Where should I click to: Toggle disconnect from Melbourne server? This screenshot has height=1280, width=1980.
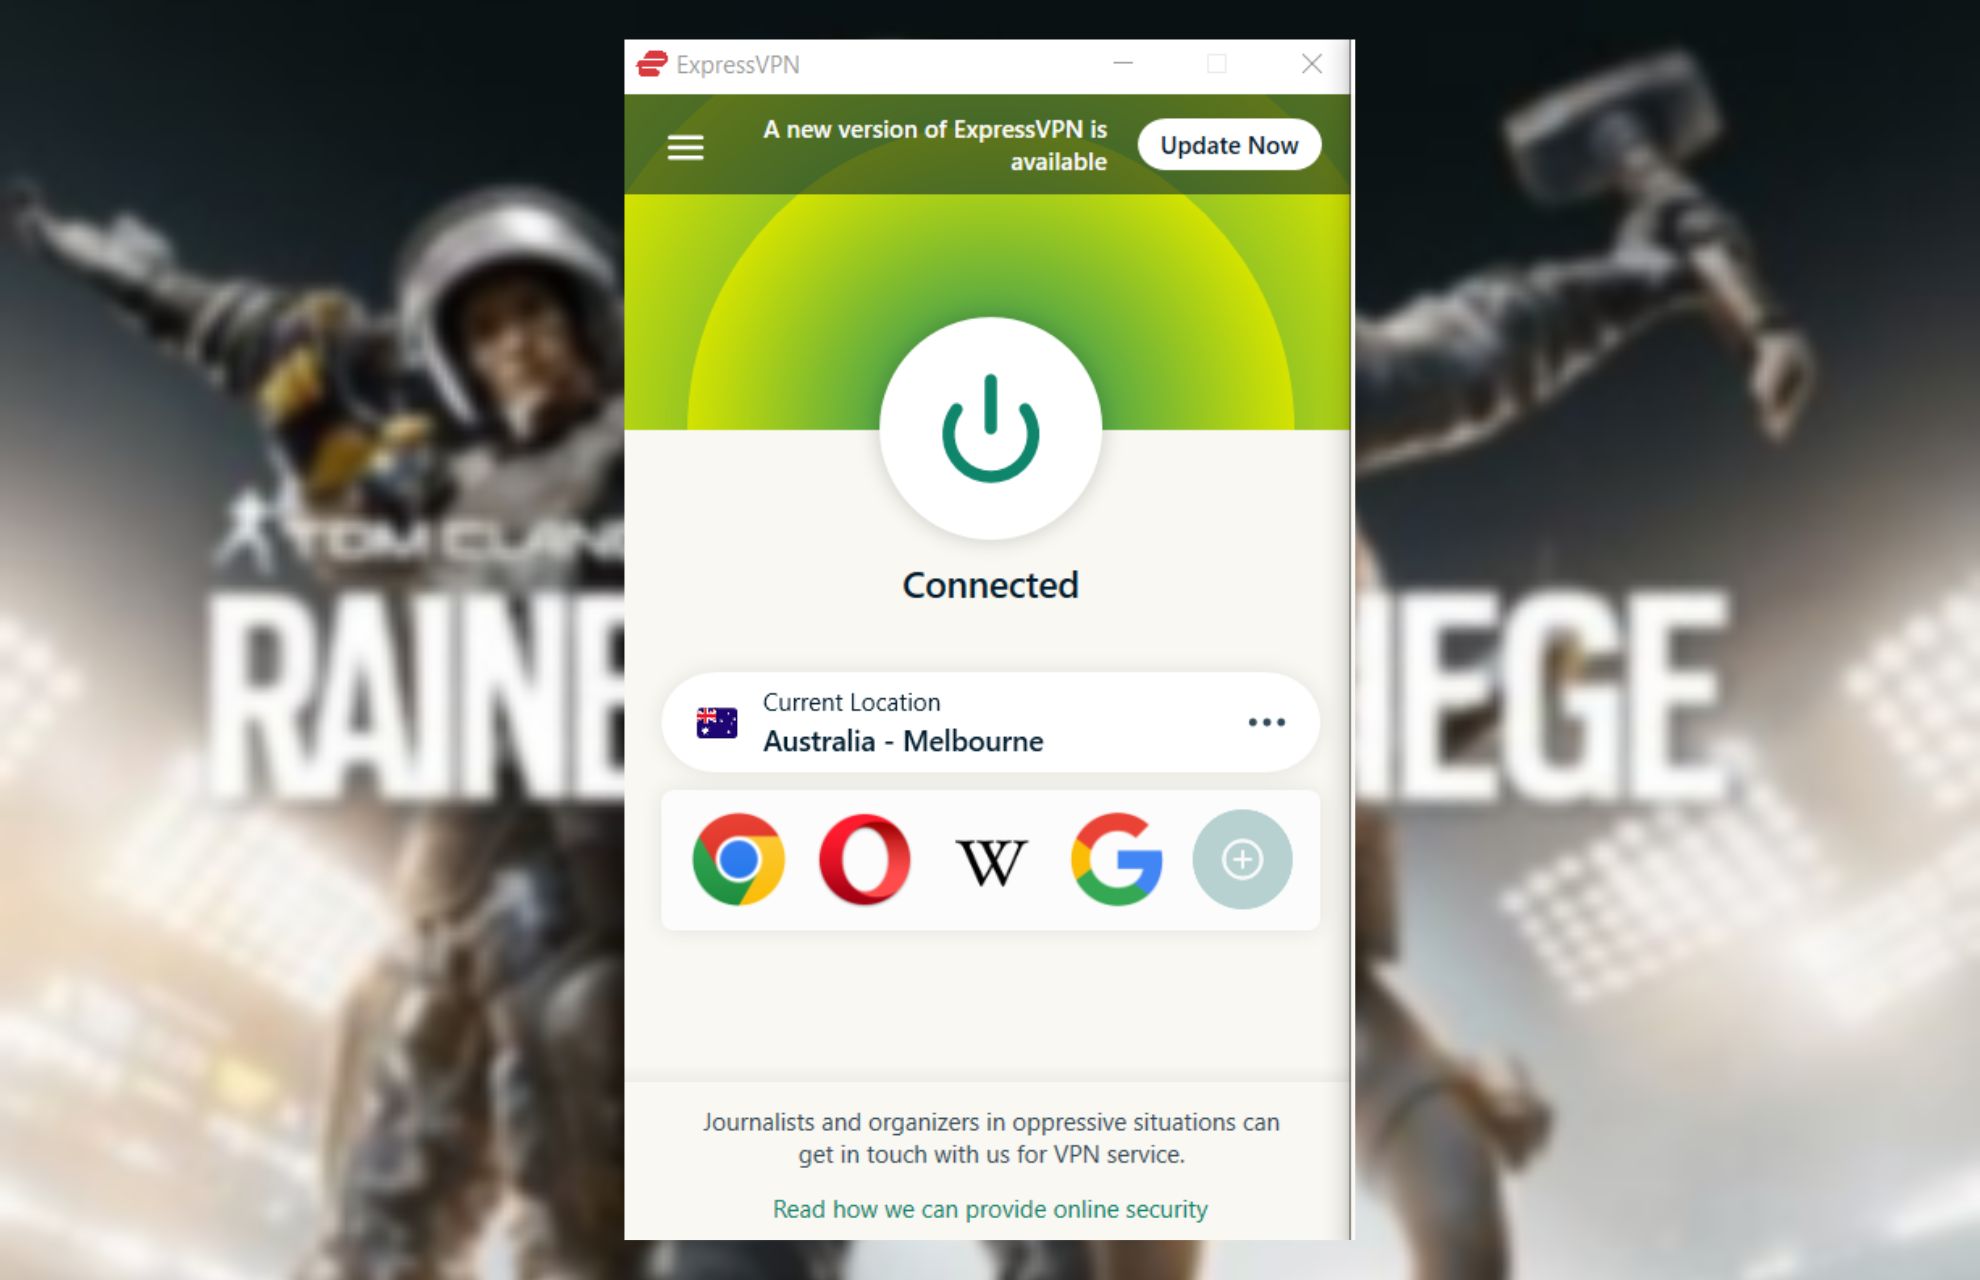(x=991, y=433)
